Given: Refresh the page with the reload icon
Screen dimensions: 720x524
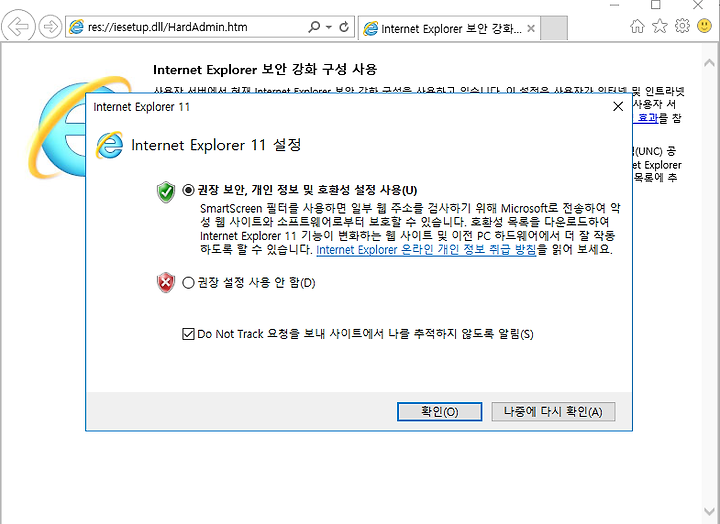Looking at the screenshot, I should click(344, 27).
